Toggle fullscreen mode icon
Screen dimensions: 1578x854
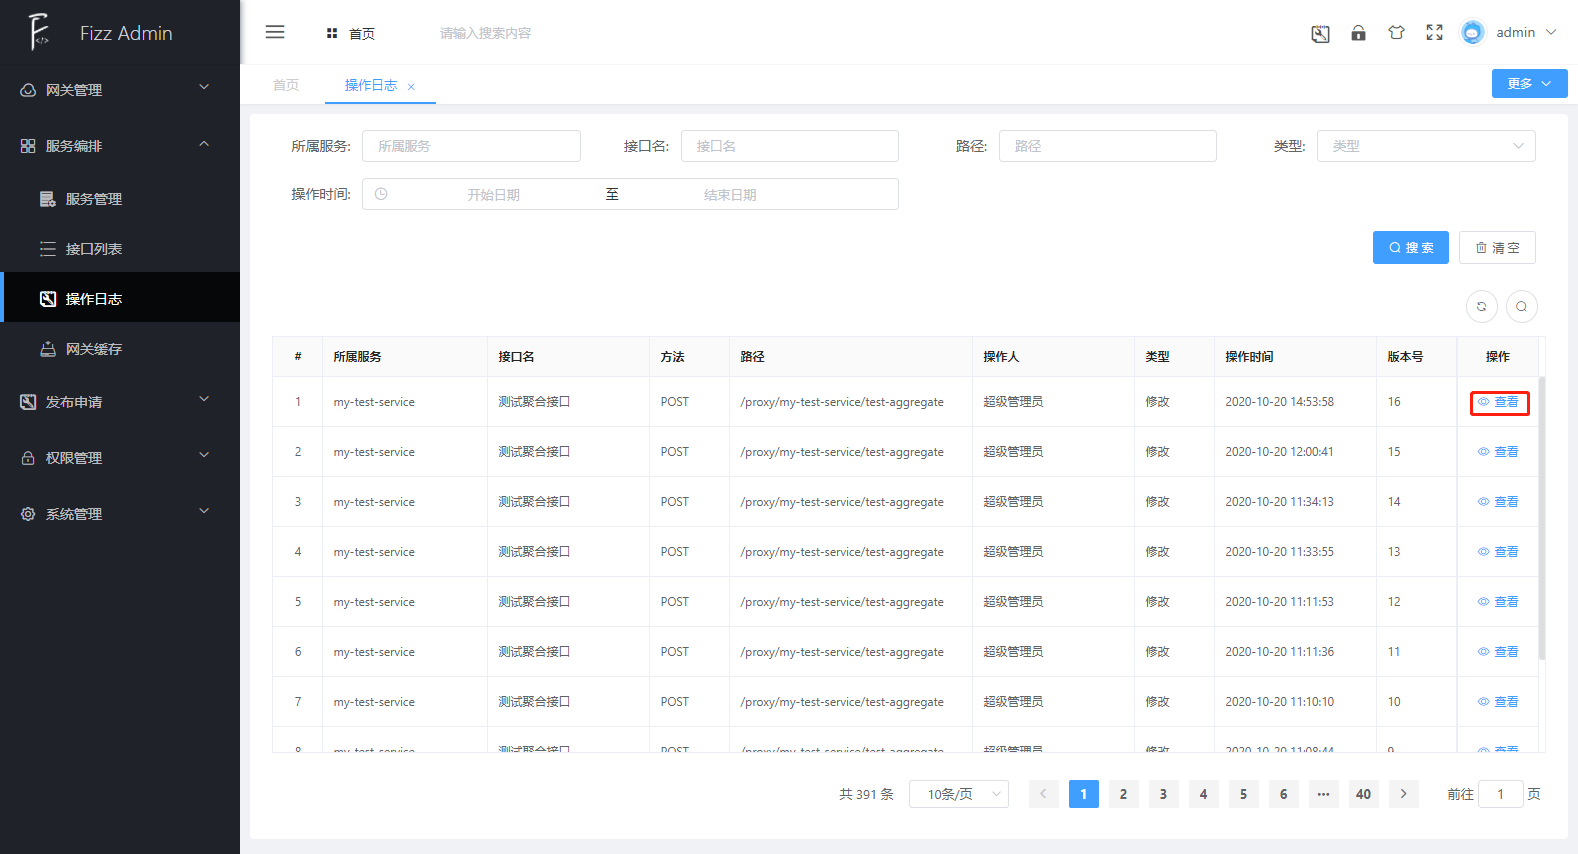1434,33
